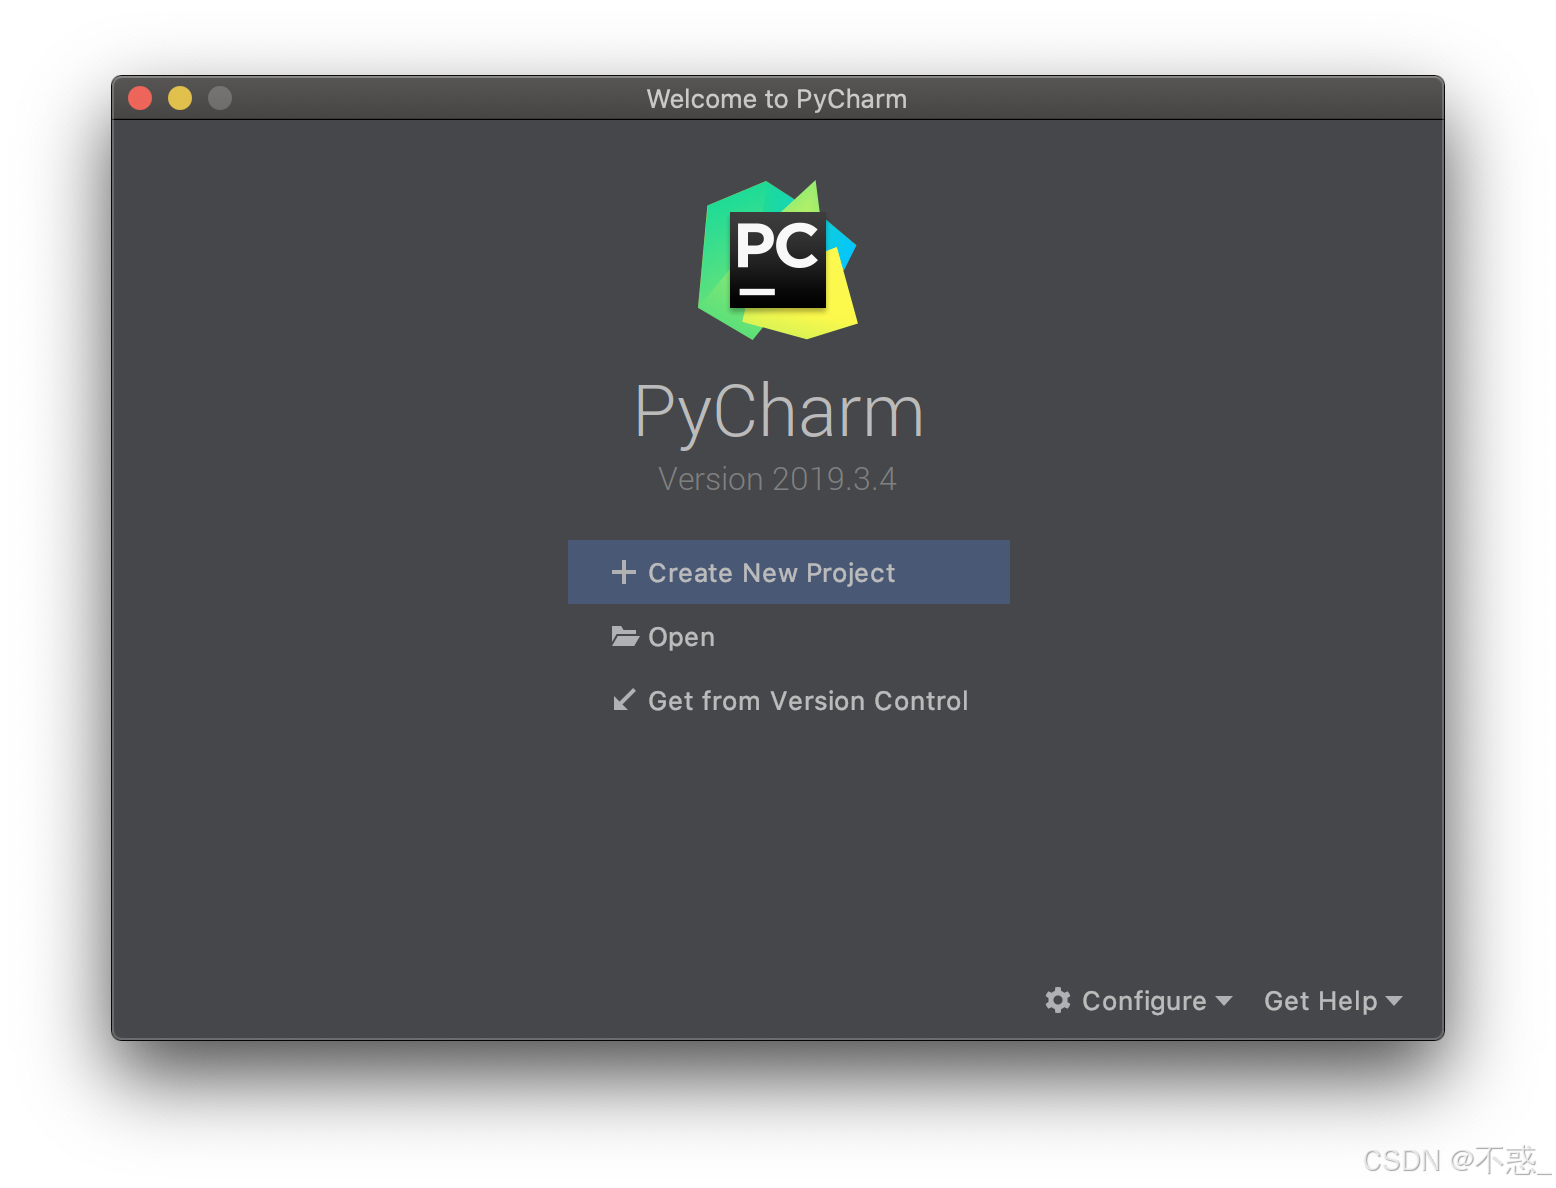Expand the Get Help dropdown

(1333, 1001)
